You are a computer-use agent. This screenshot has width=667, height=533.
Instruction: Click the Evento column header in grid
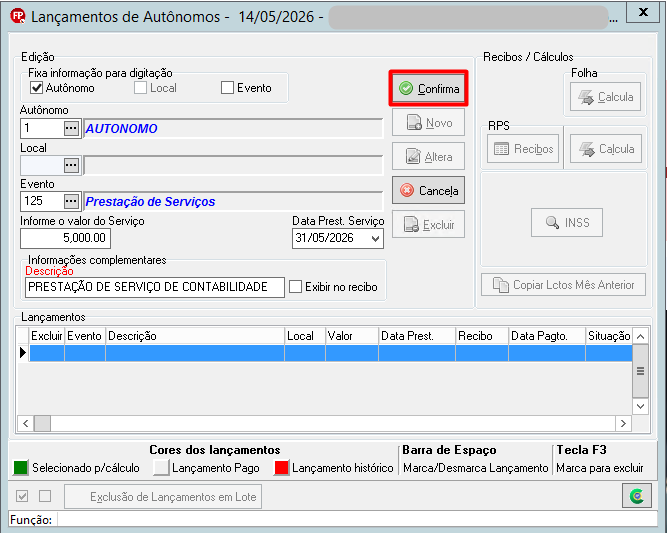point(85,336)
